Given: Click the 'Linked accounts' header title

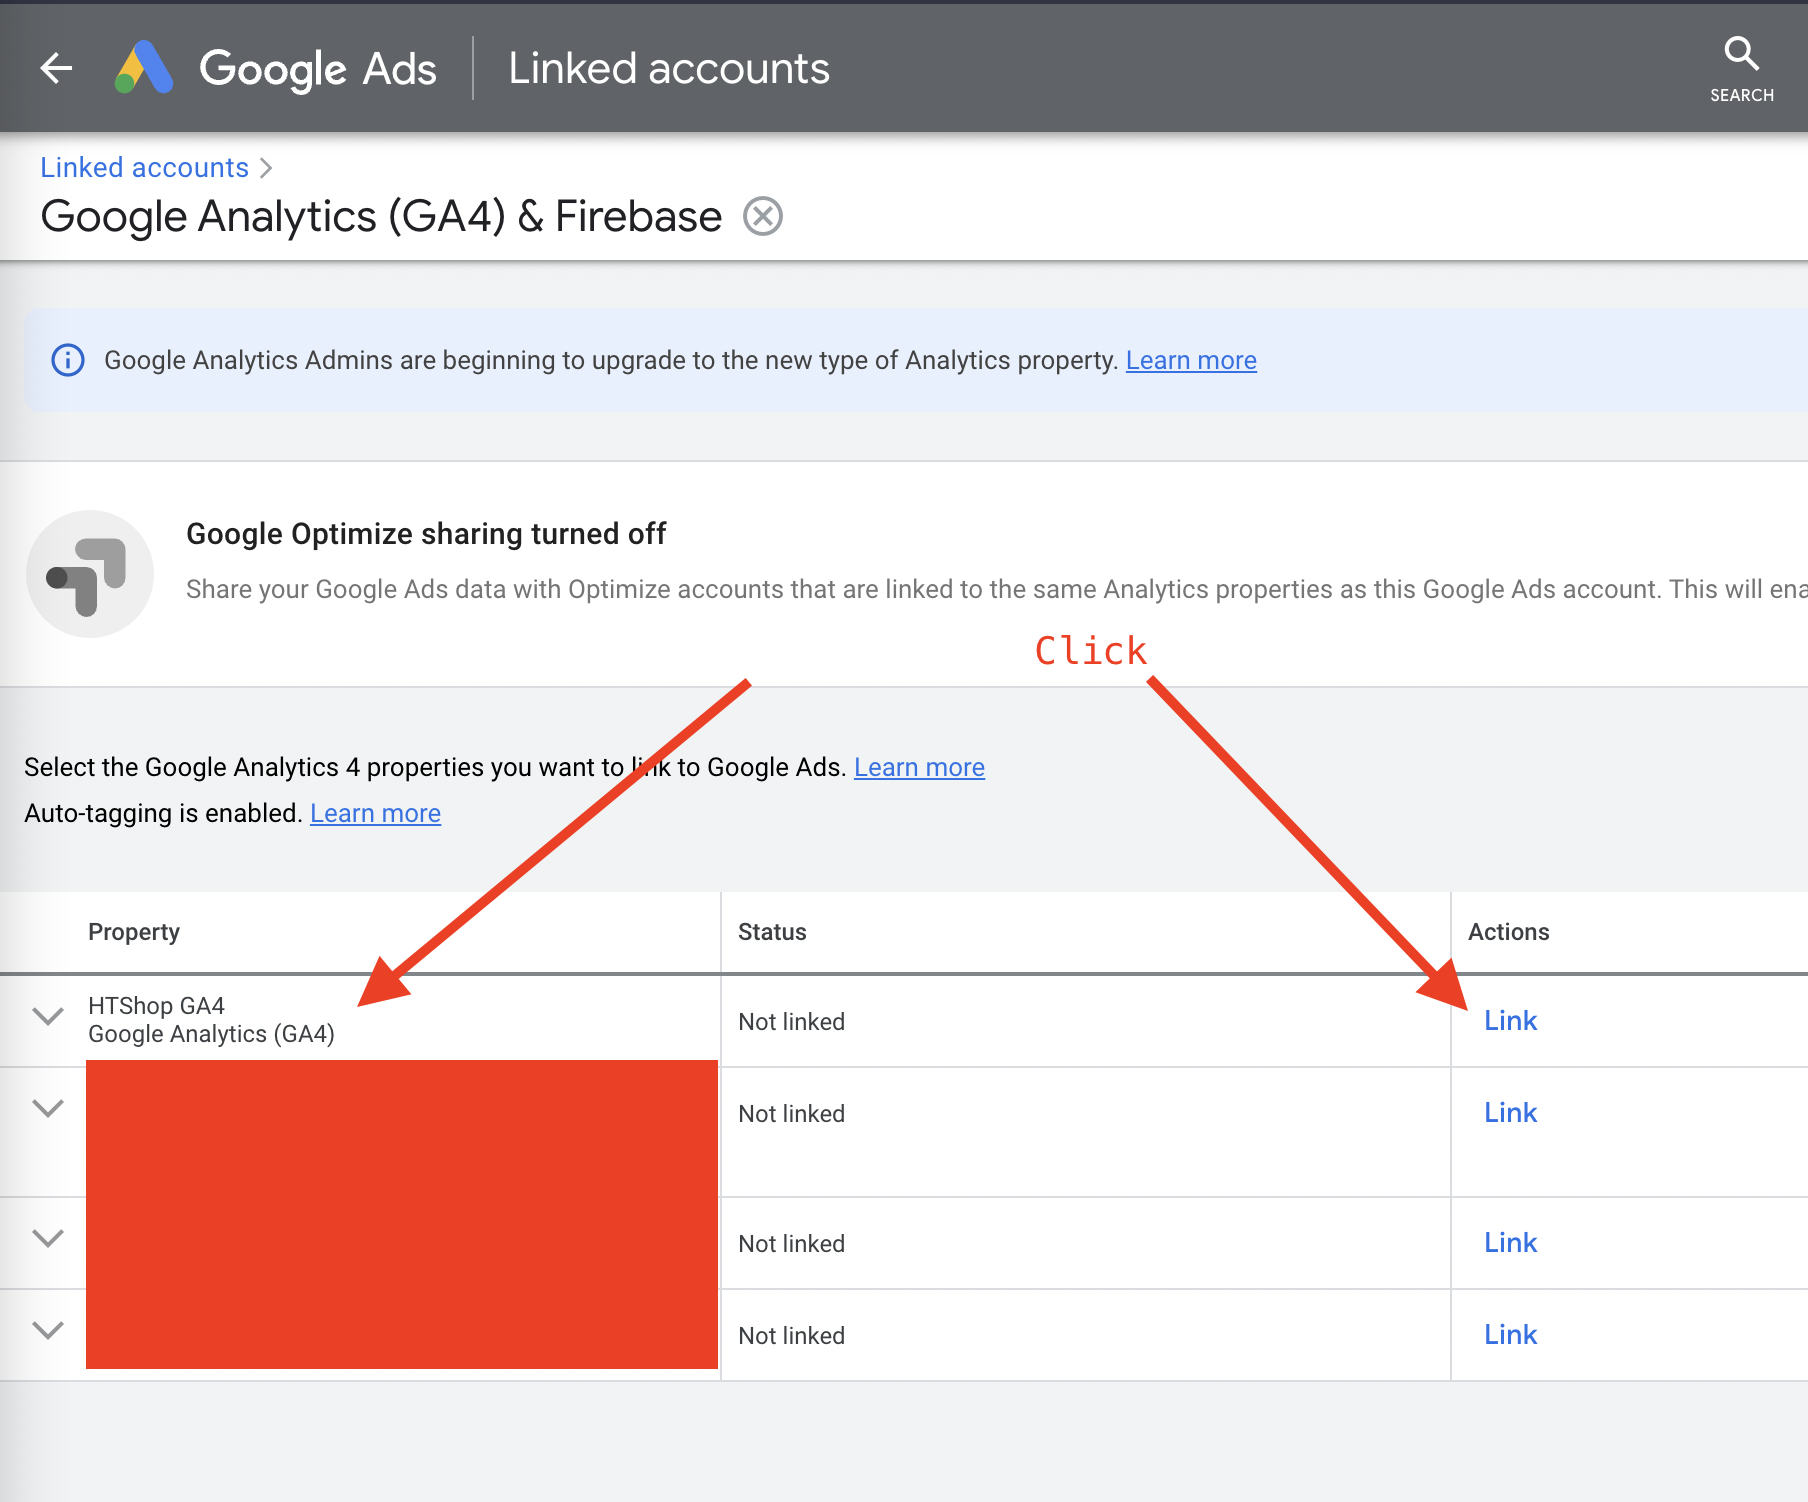Looking at the screenshot, I should click(669, 68).
